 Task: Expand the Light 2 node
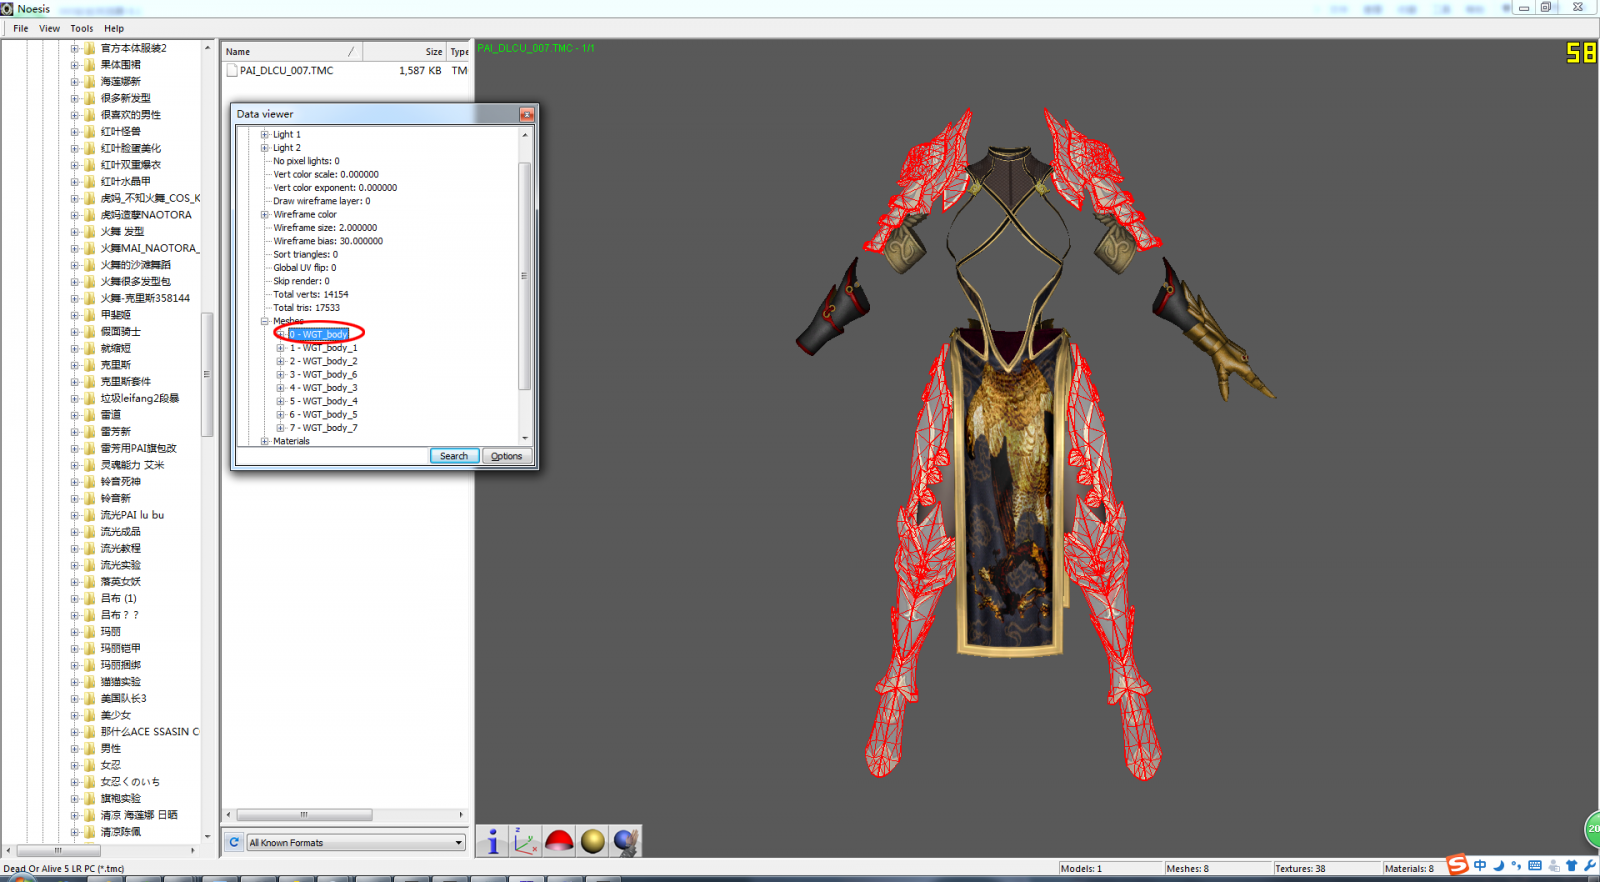coord(265,148)
